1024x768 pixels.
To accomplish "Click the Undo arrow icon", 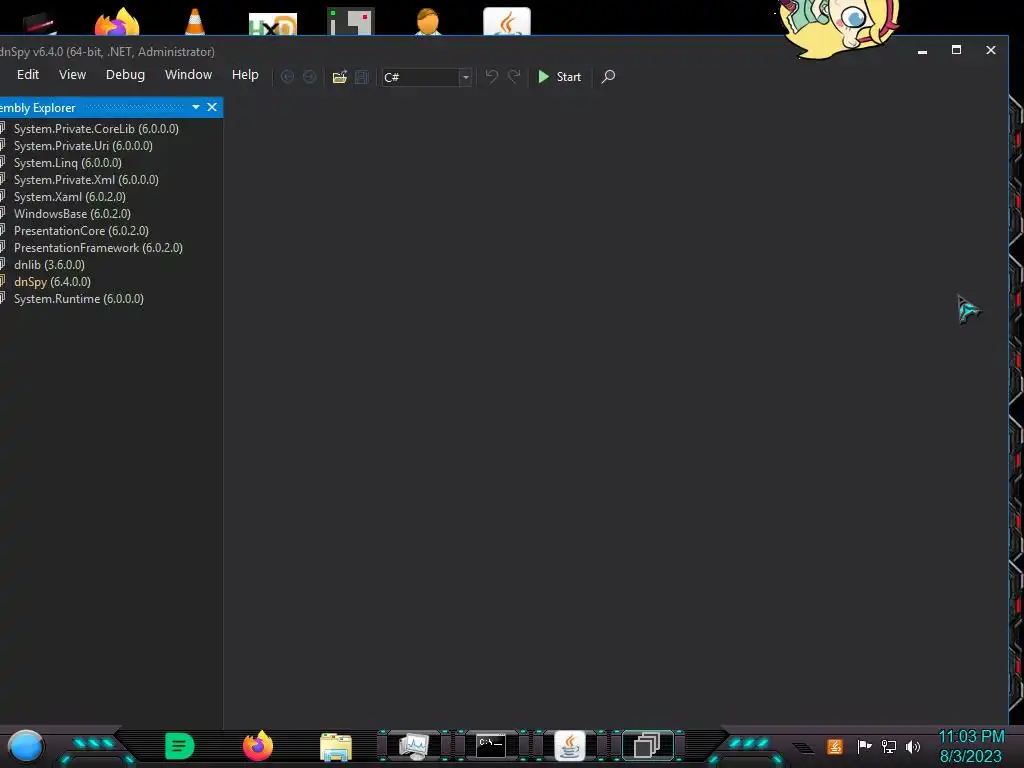I will pos(492,76).
